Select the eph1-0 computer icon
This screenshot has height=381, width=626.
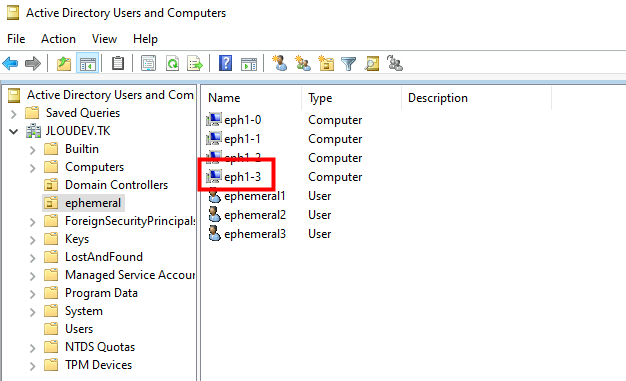pos(214,120)
